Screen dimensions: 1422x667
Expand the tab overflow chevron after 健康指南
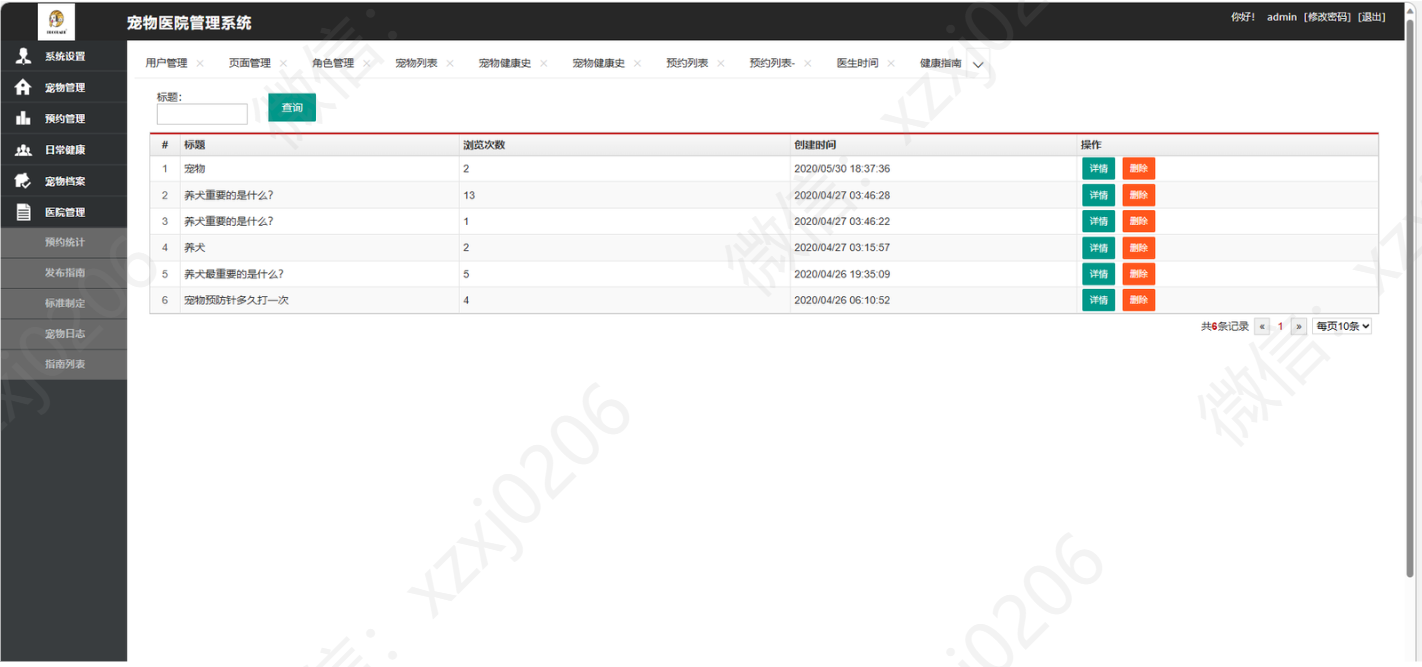(x=978, y=64)
